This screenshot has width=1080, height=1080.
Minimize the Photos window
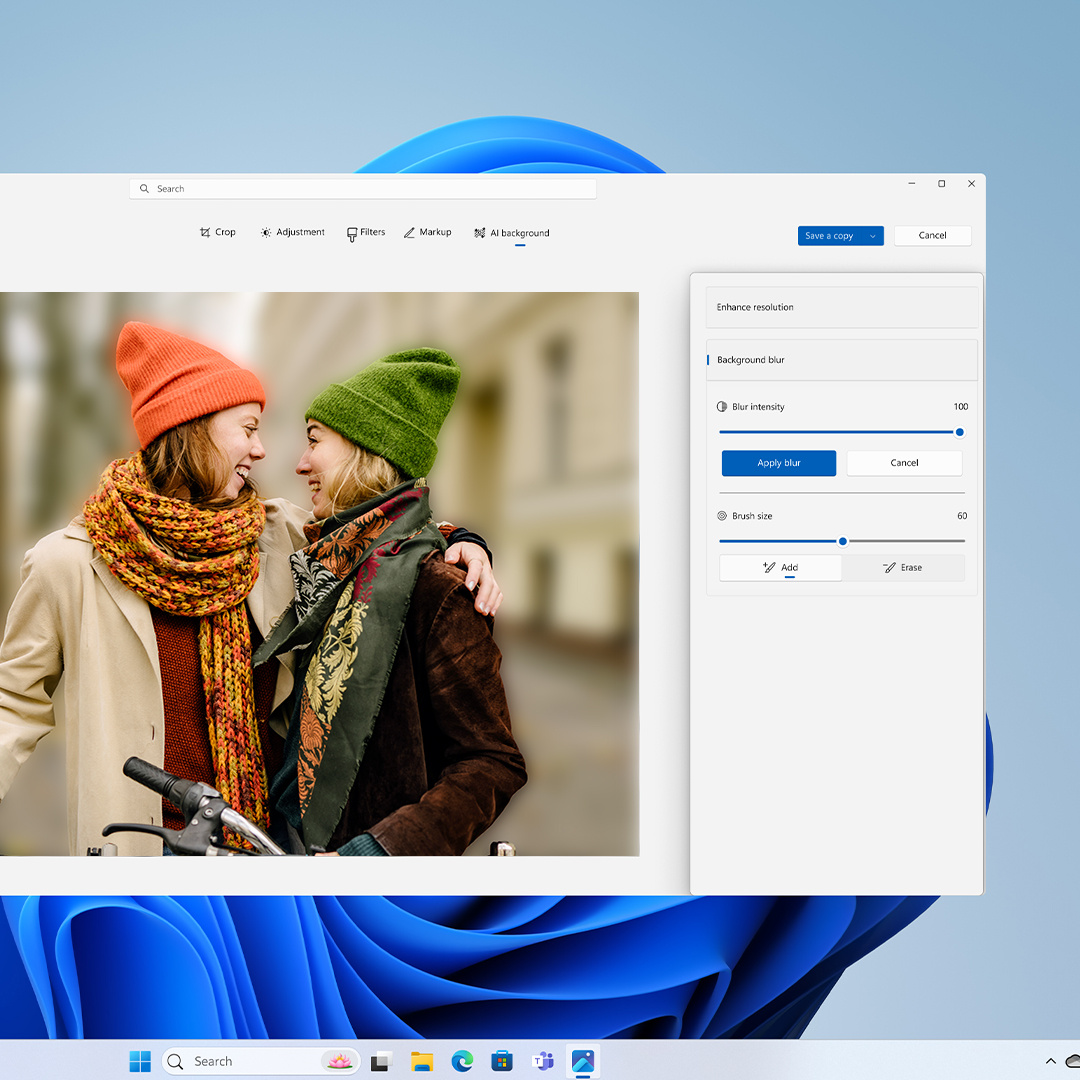point(911,184)
